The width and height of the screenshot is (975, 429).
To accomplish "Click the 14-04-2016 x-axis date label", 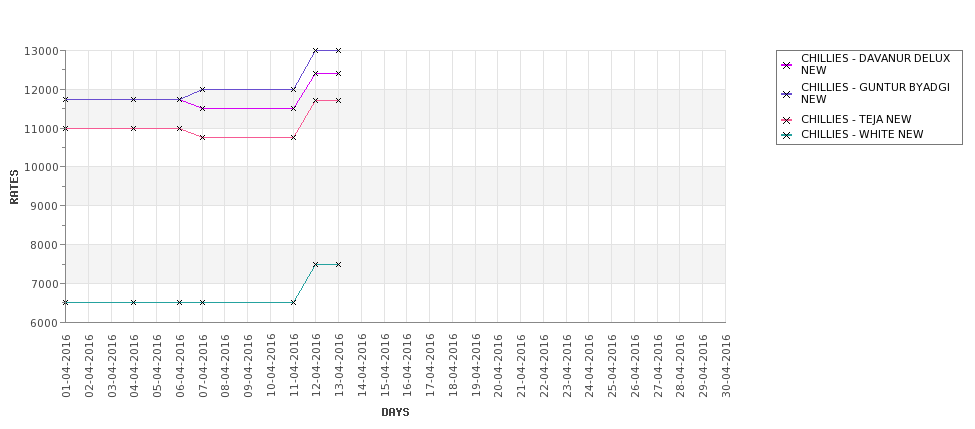I will [362, 366].
